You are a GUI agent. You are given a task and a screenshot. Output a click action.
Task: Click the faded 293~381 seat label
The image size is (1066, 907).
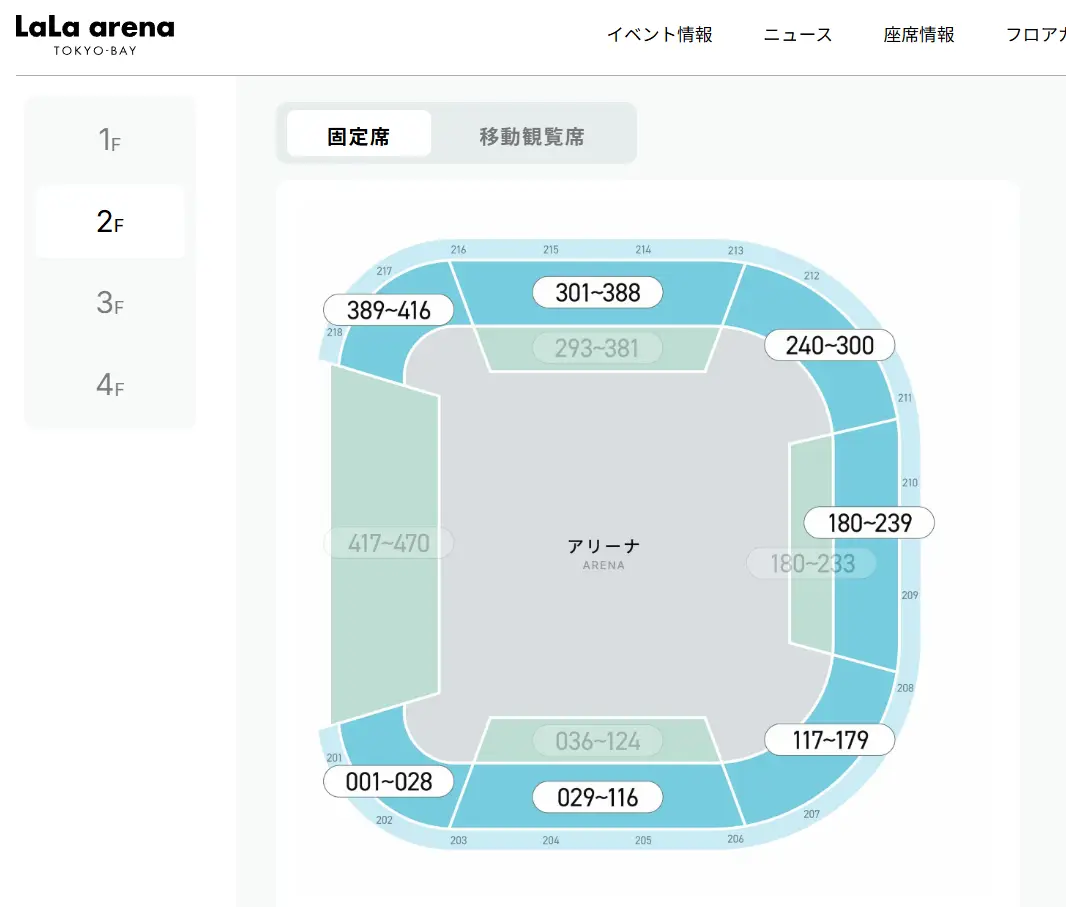click(597, 348)
